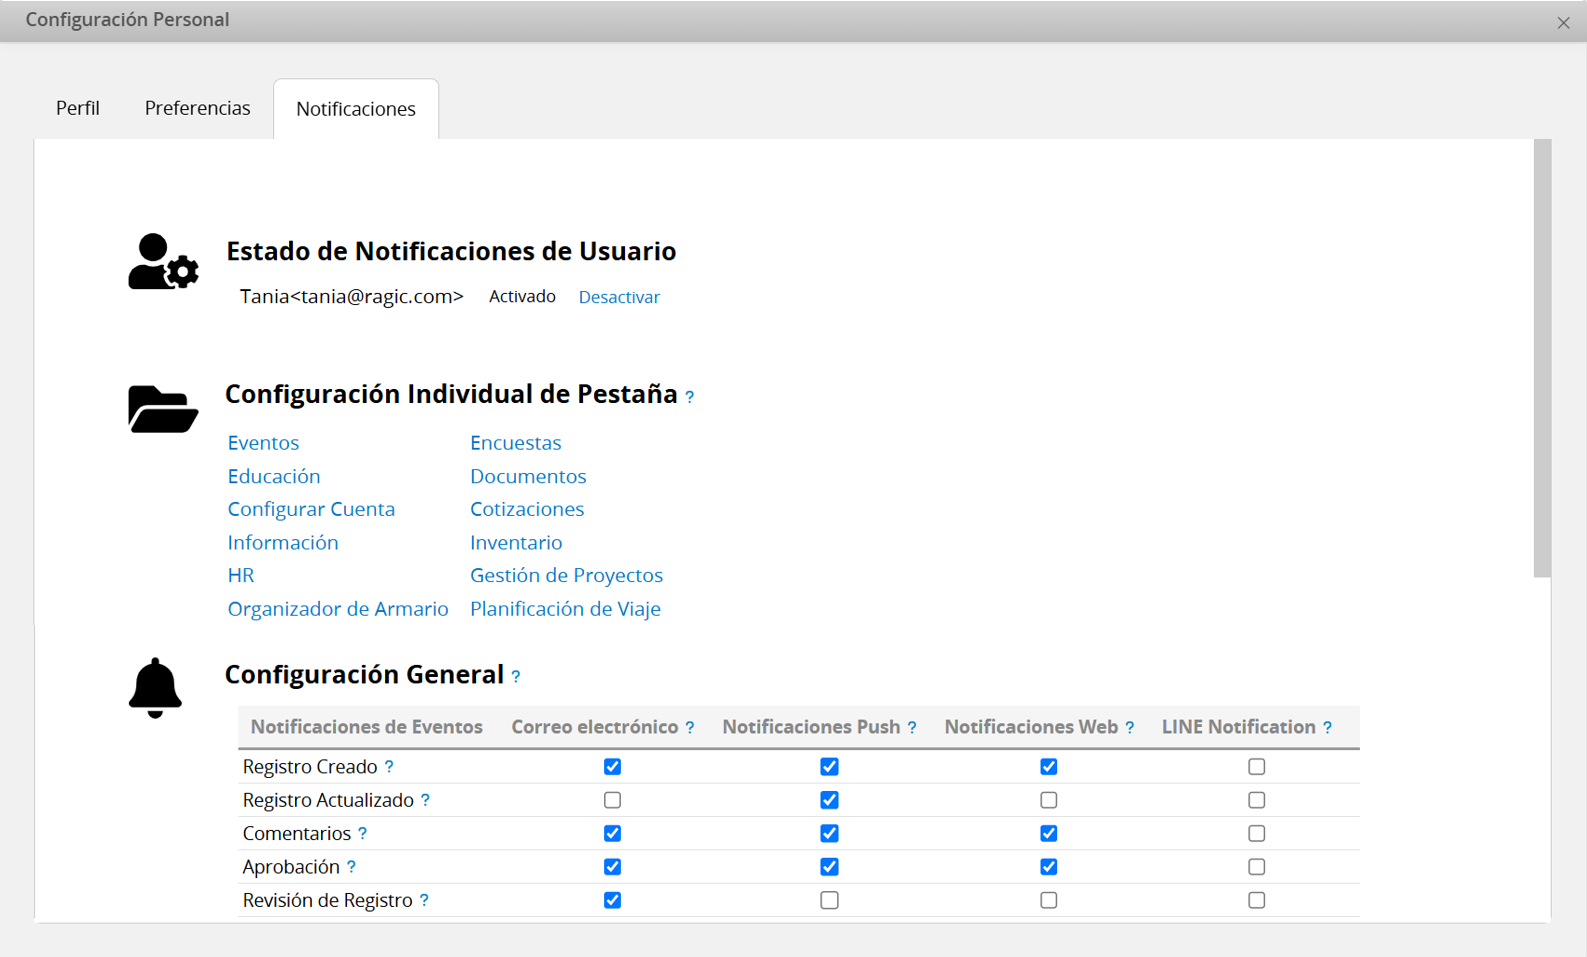The image size is (1587, 957).
Task: Switch to the Preferencias tab
Action: (197, 108)
